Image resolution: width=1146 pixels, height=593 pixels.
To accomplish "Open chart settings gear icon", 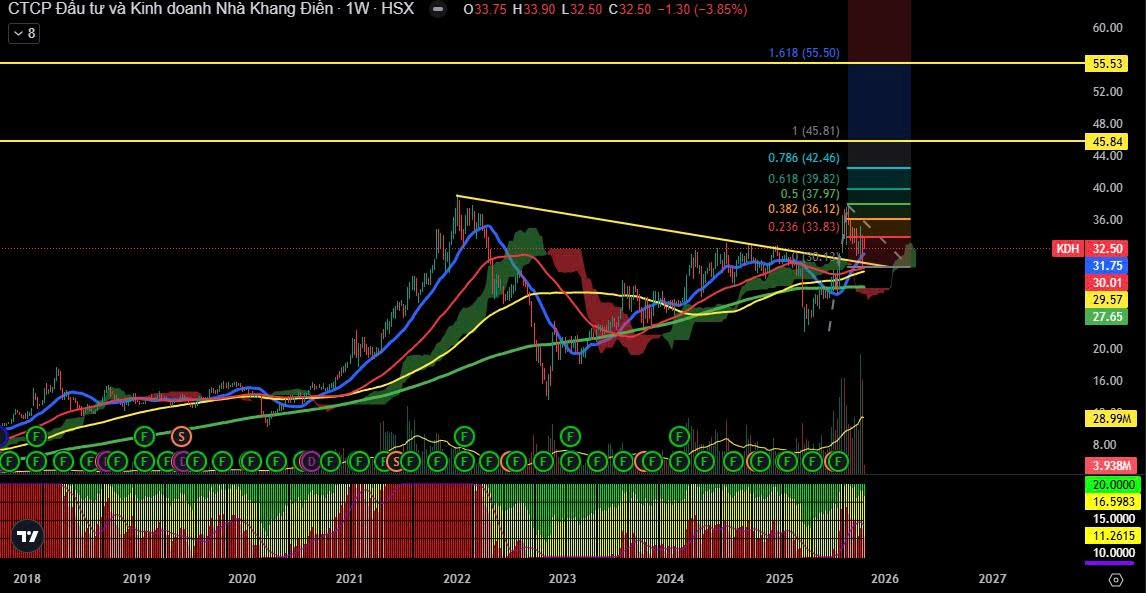I will [1115, 580].
